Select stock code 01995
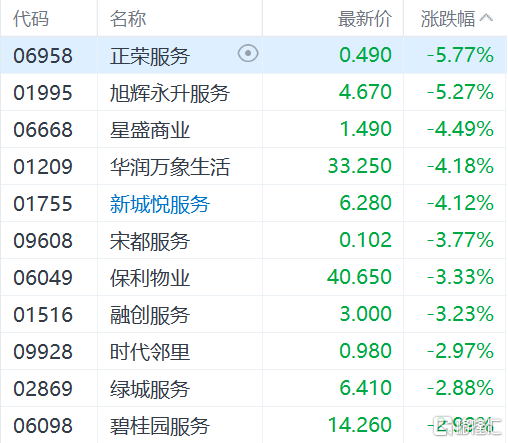The image size is (508, 443). (43, 92)
